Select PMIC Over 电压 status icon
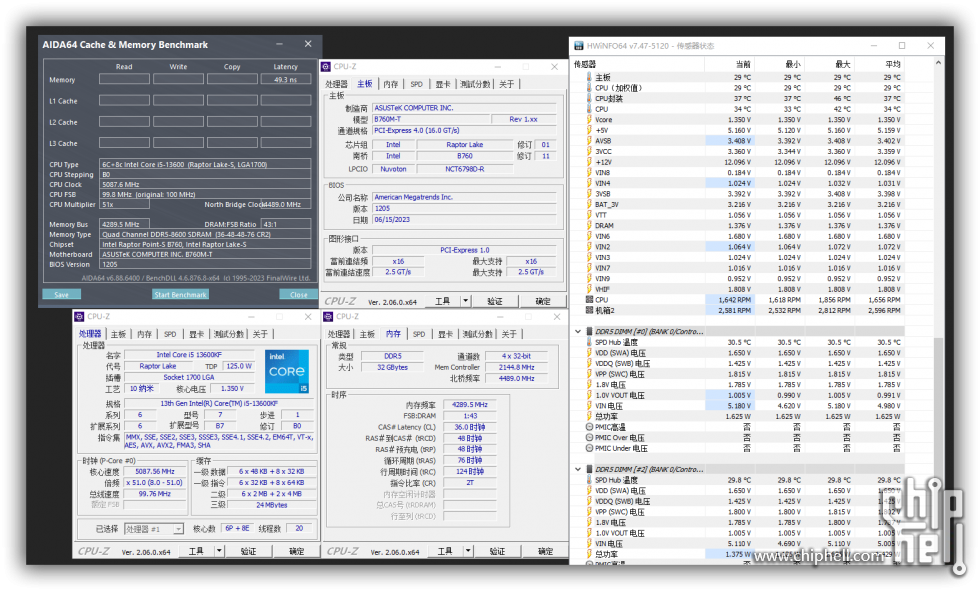This screenshot has width=980, height=591. [x=589, y=437]
